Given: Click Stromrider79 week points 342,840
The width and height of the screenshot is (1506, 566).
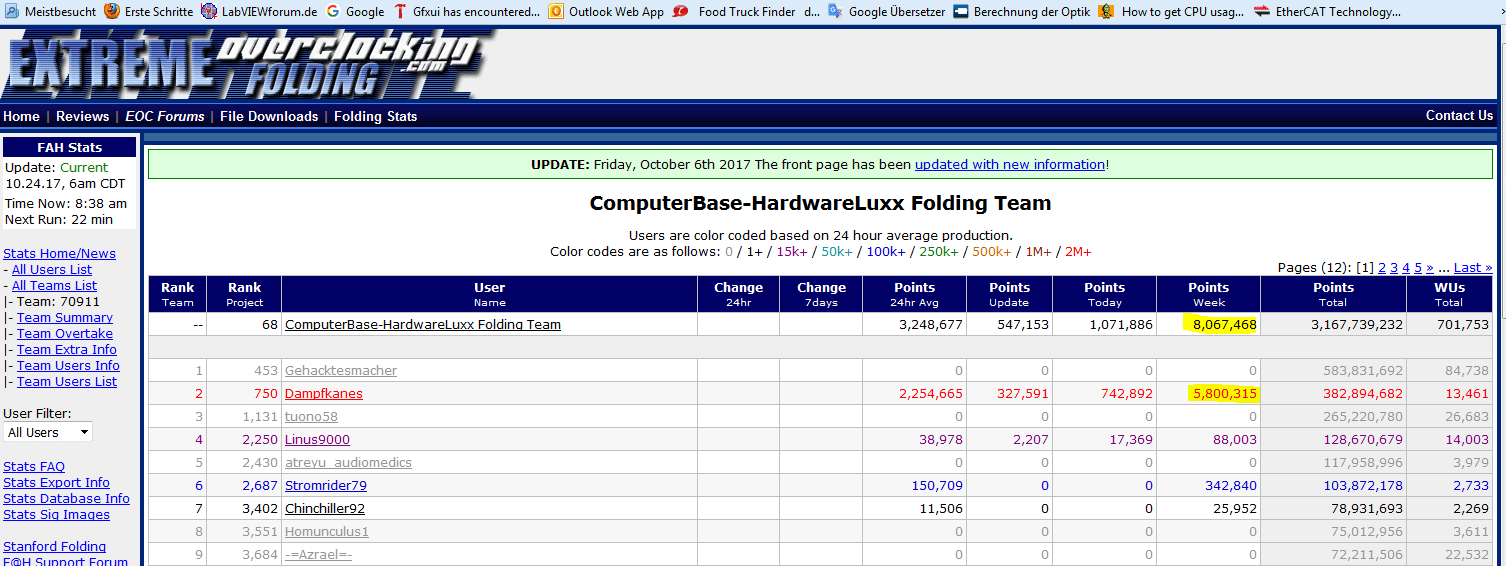Looking at the screenshot, I should (1231, 485).
